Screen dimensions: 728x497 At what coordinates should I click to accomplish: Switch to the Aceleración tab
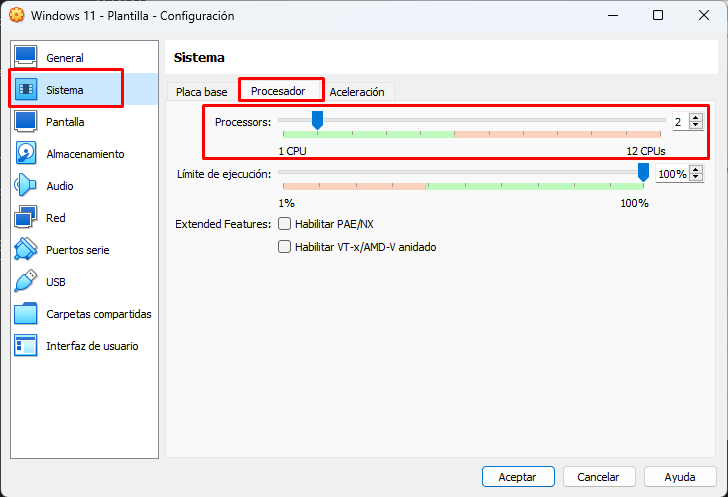click(x=357, y=92)
